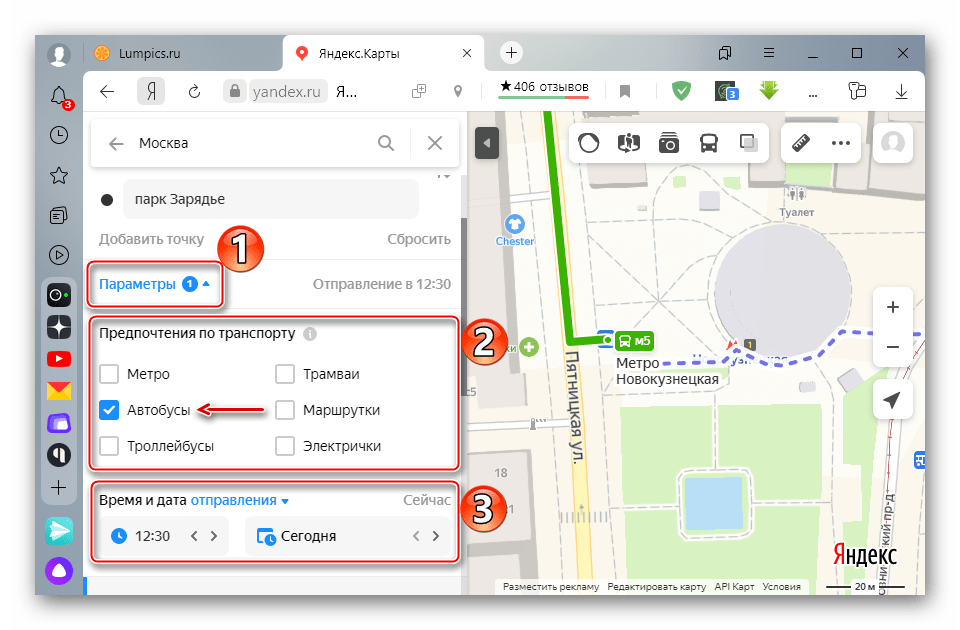Click the traffic layer icon on map

589,144
